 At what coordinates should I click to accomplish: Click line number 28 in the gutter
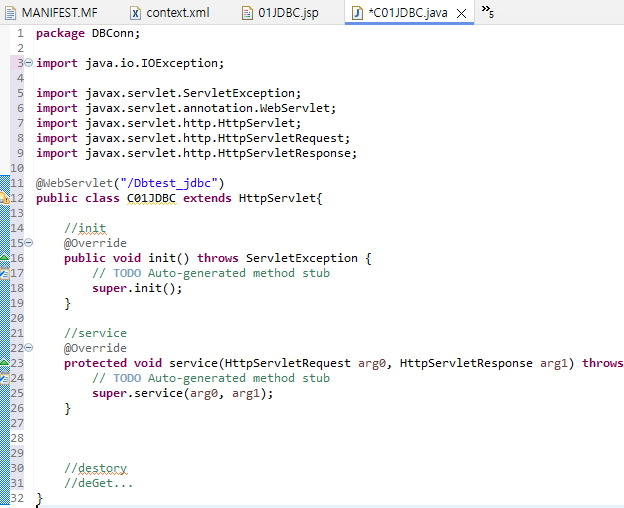click(x=17, y=438)
